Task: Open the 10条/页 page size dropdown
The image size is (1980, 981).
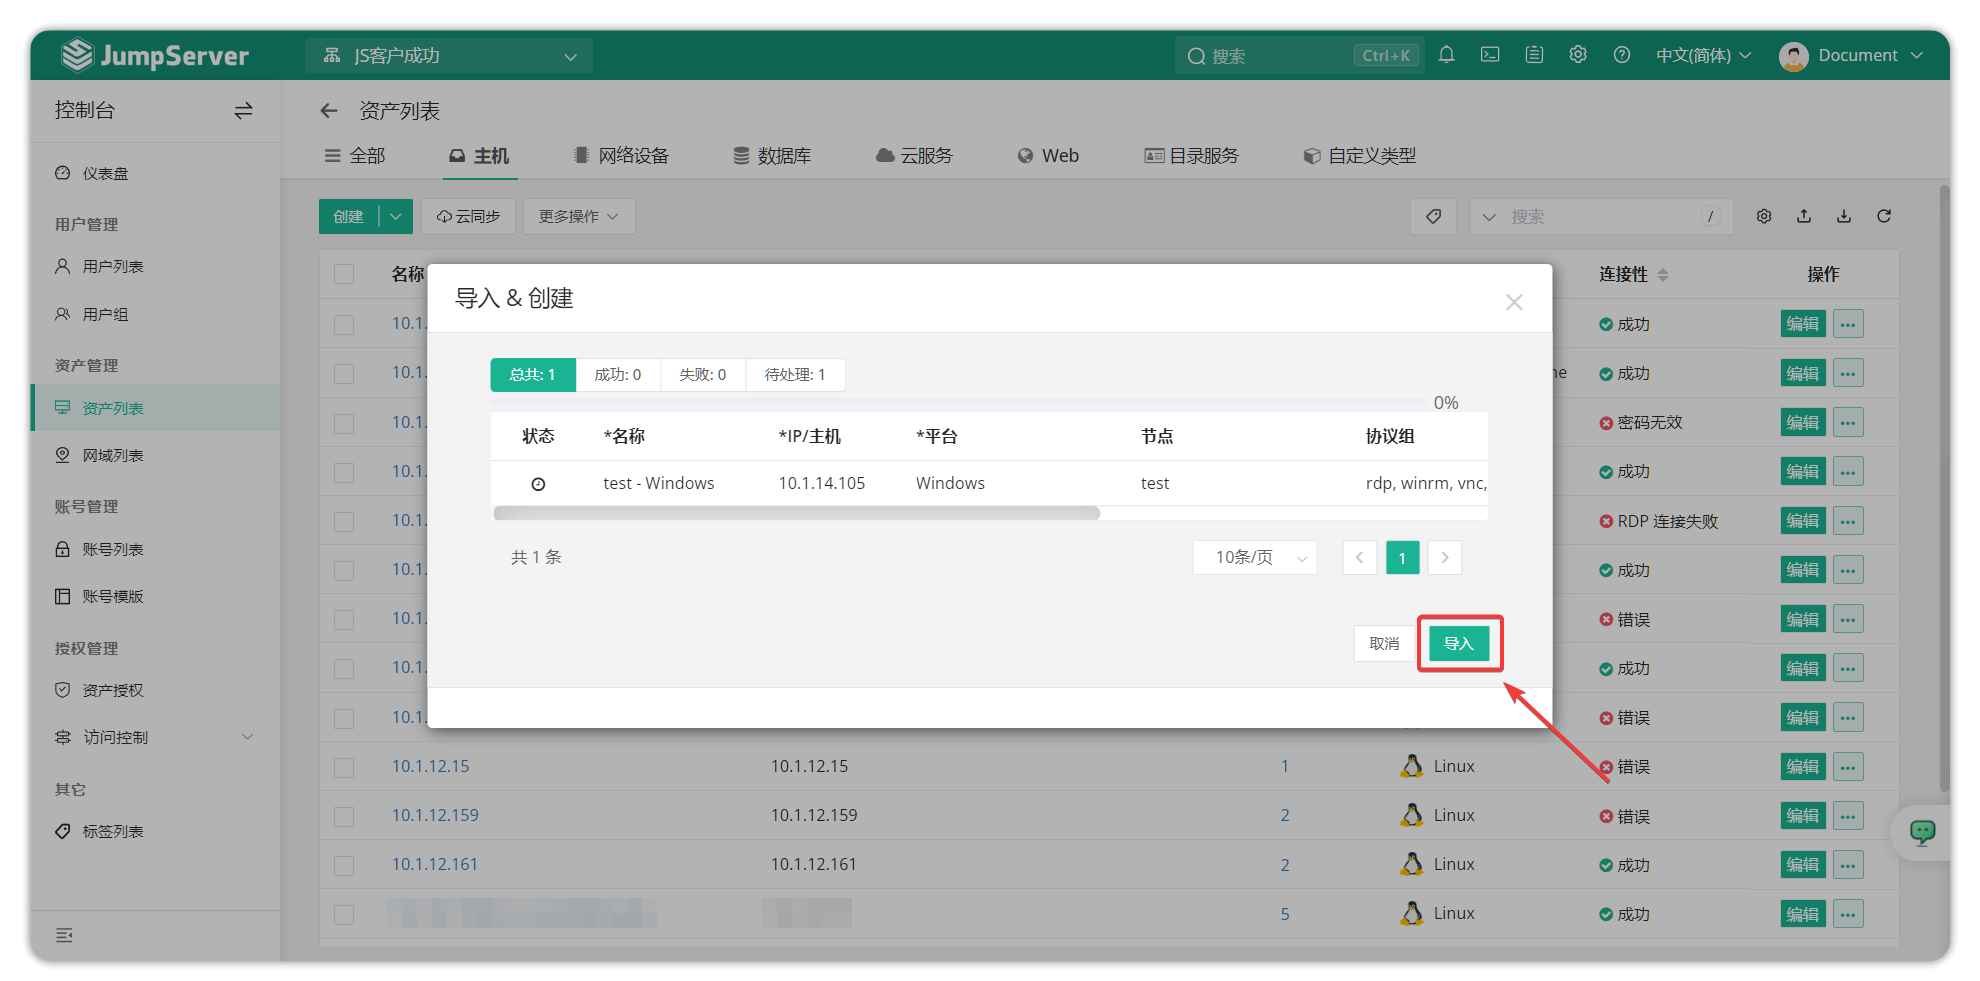Action: [x=1254, y=558]
